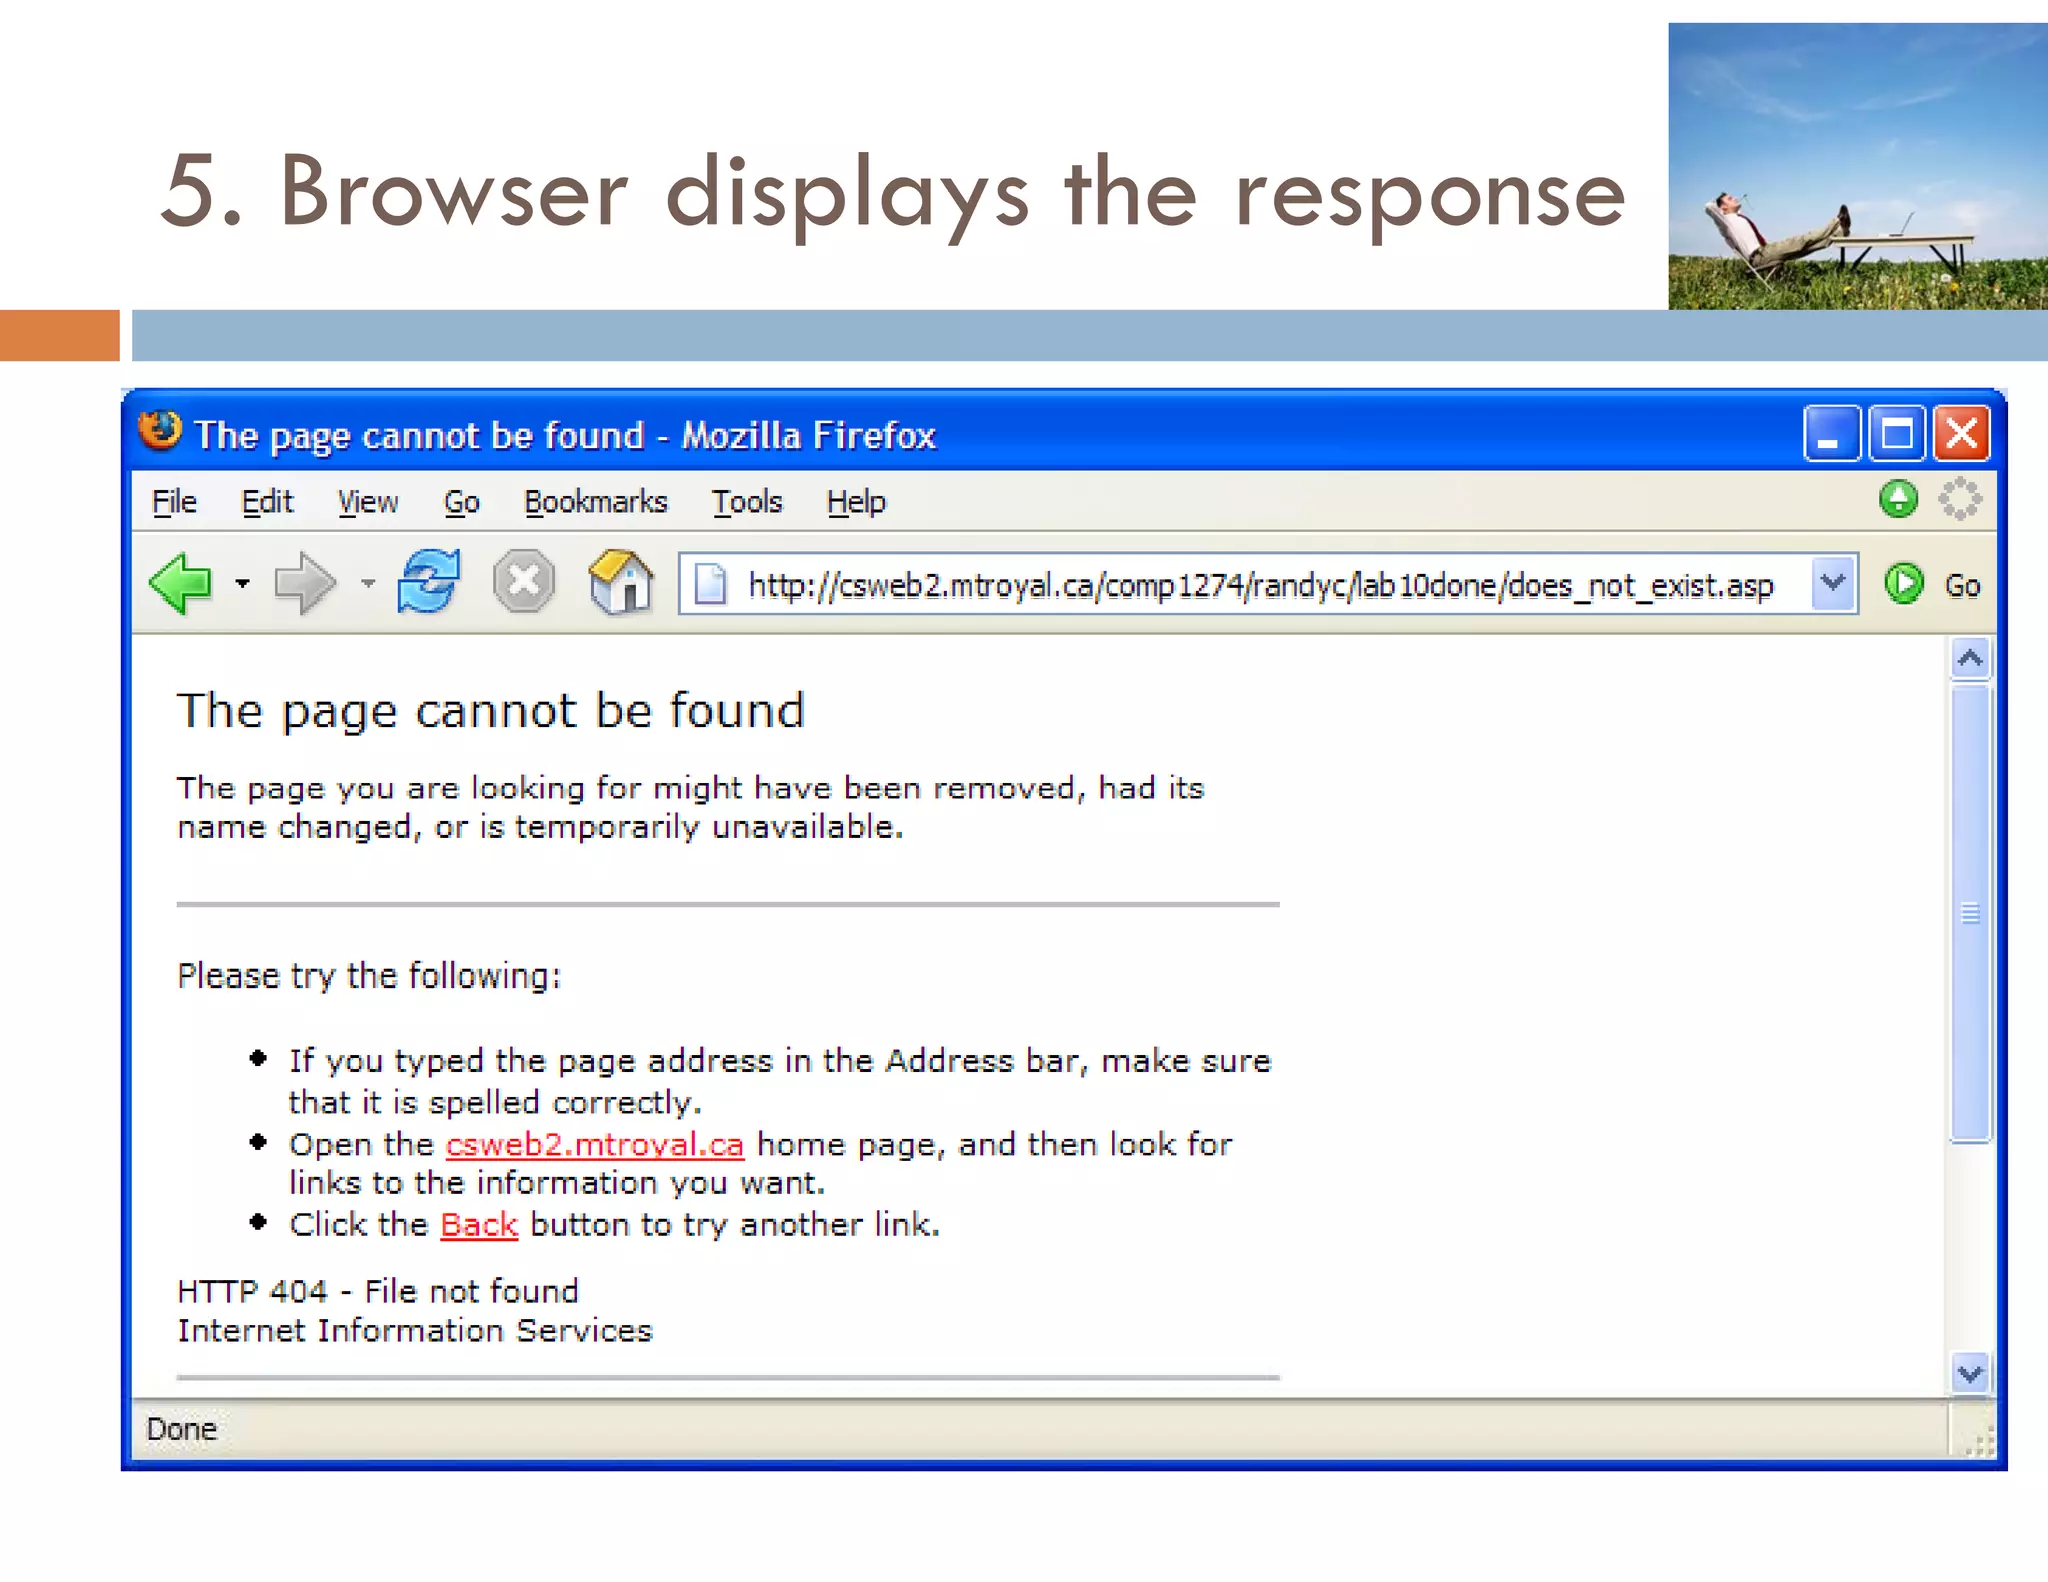Click 'Internet Information Services' text

pos(415,1331)
